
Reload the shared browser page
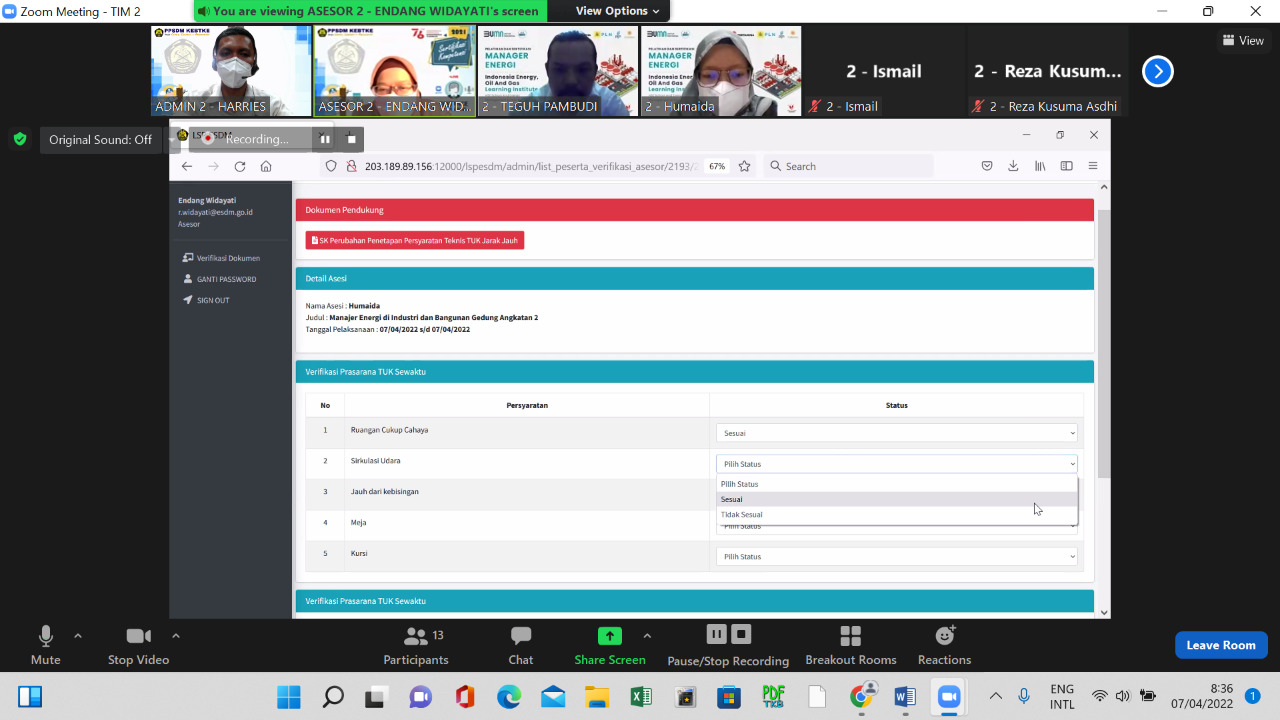tap(240, 166)
